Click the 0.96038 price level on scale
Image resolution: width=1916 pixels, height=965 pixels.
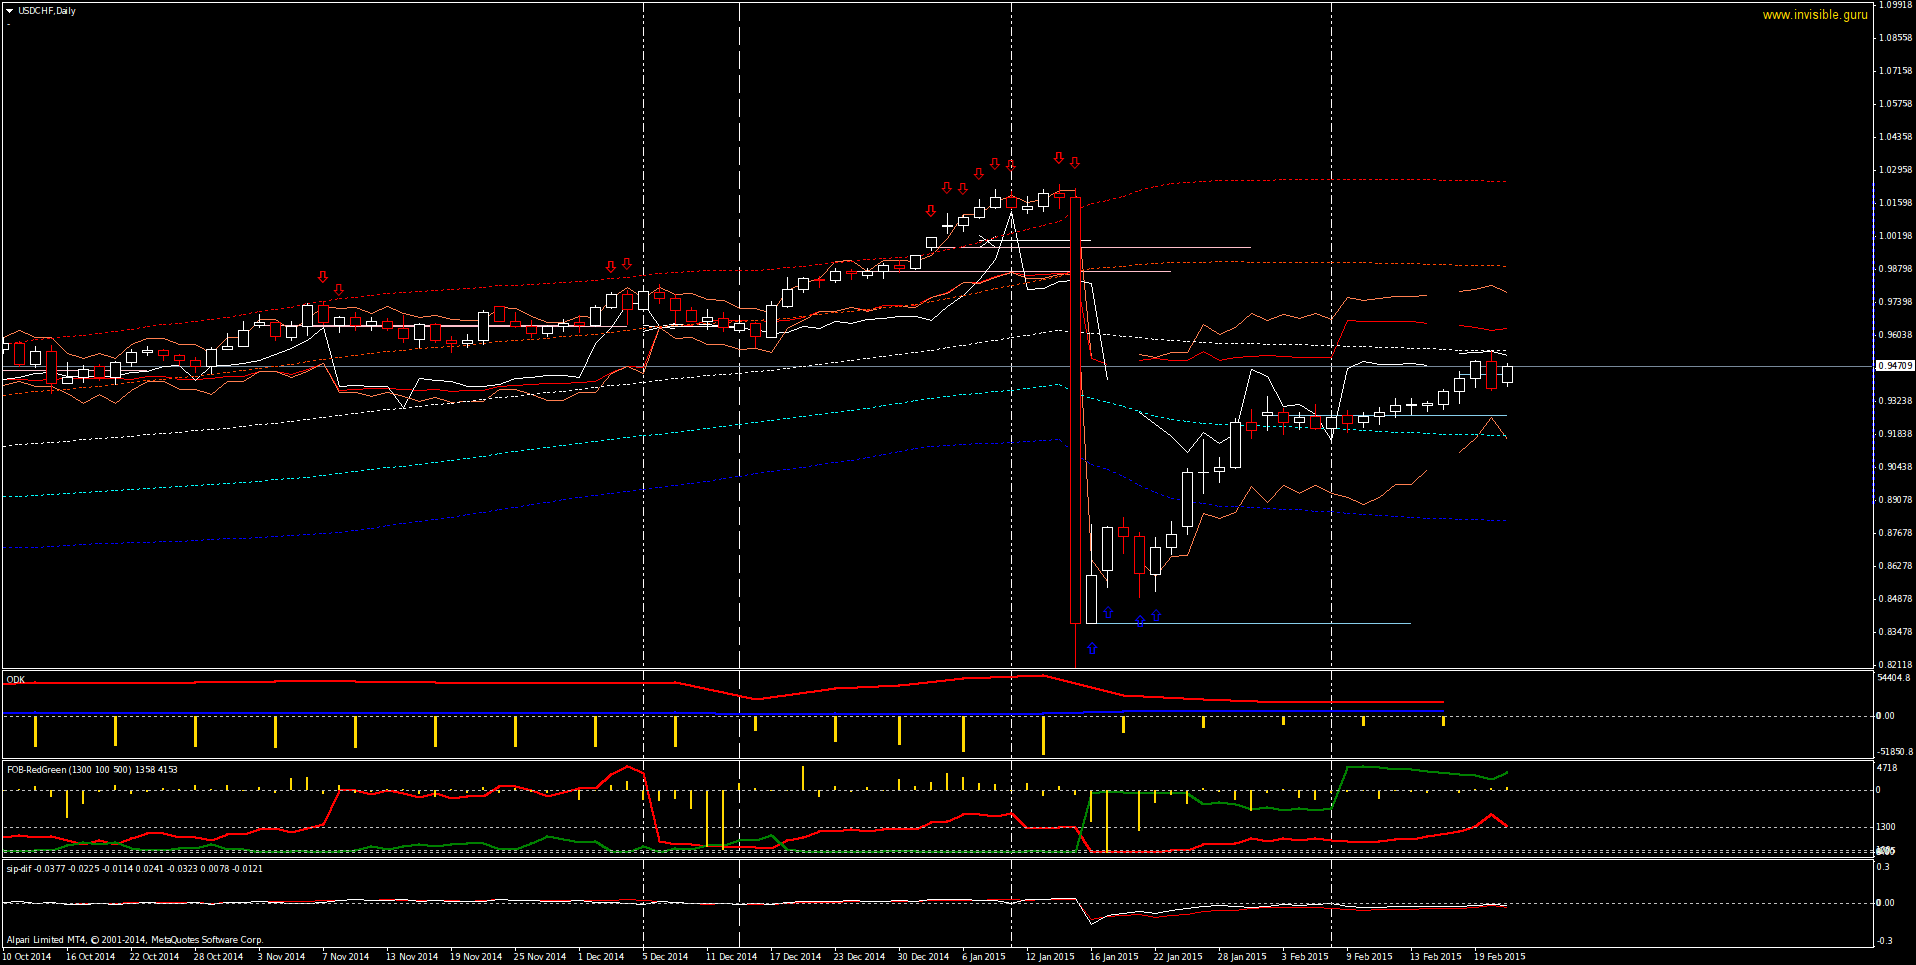1895,335
